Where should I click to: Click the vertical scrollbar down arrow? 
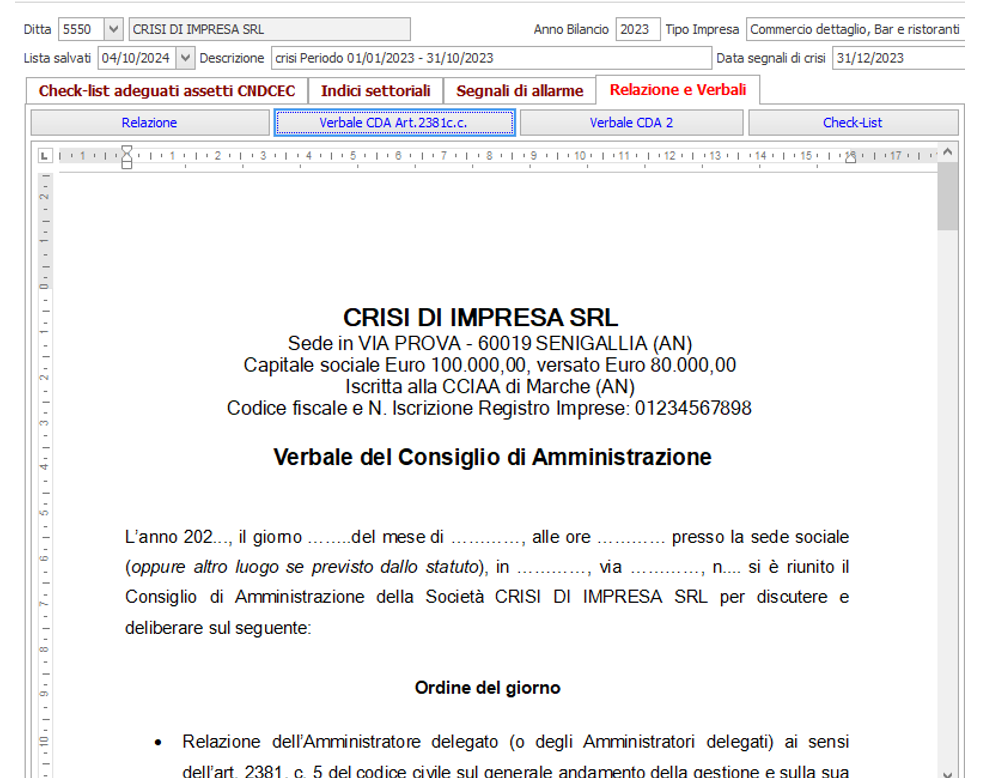pos(947,773)
